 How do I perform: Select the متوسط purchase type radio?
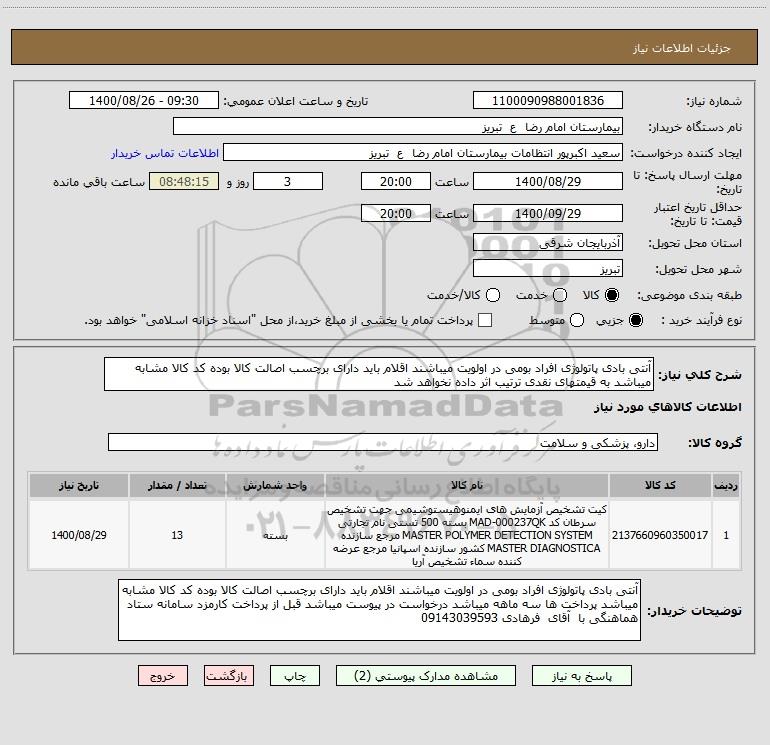(577, 320)
